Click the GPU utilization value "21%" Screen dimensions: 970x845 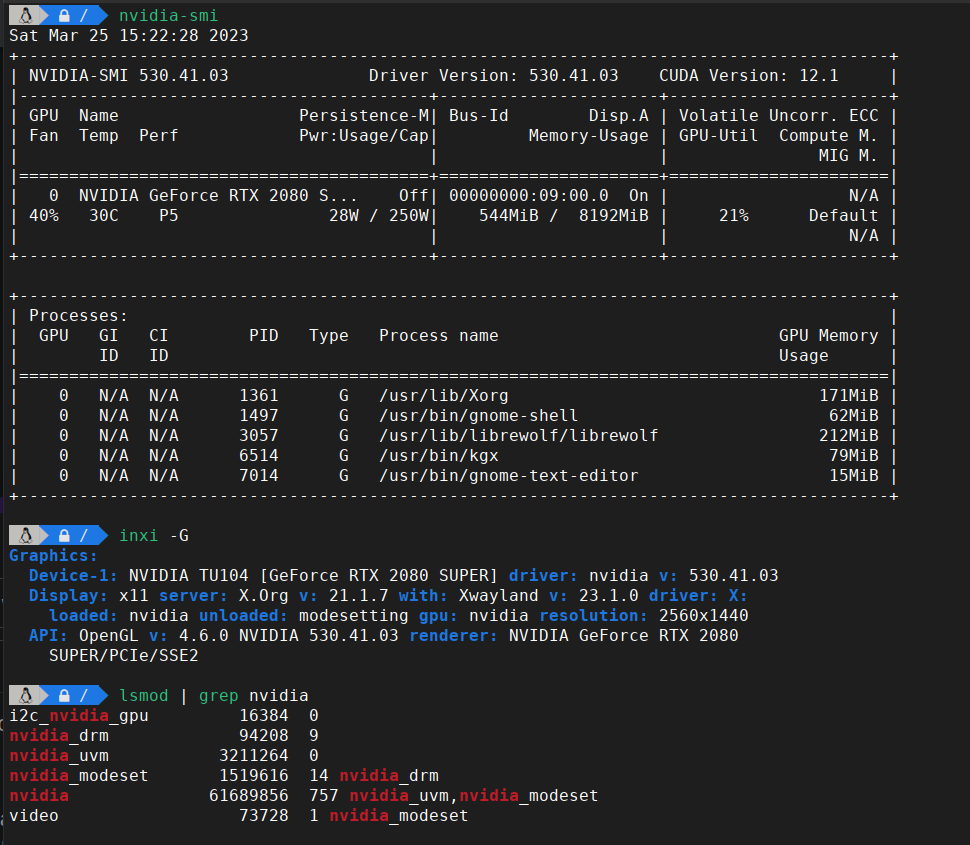[734, 215]
